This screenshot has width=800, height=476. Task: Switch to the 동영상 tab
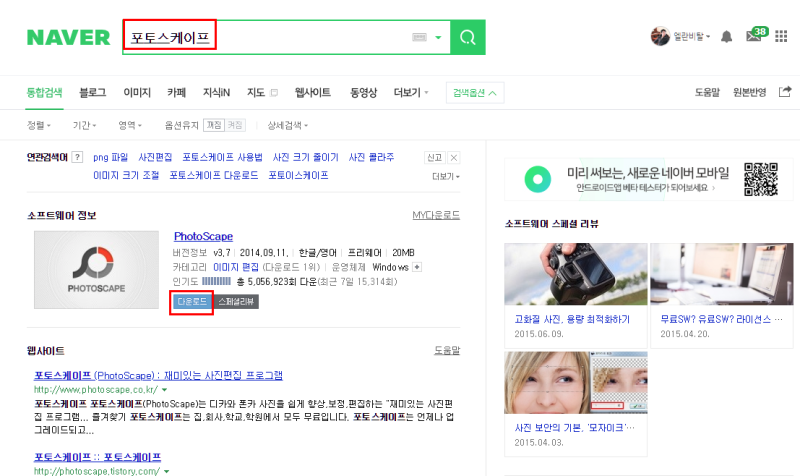[x=363, y=92]
